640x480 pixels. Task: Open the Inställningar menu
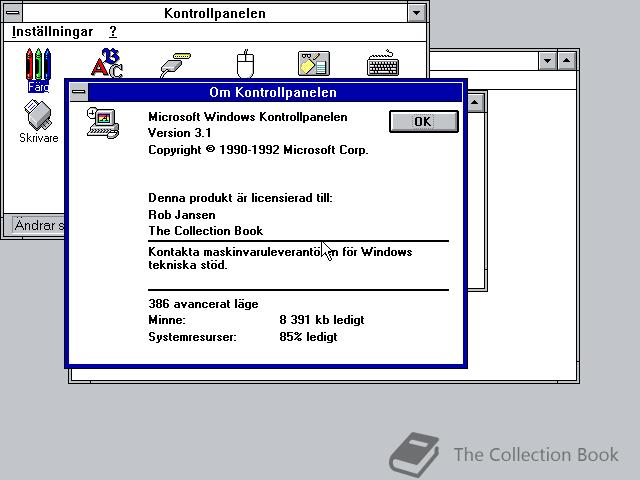[x=52, y=31]
